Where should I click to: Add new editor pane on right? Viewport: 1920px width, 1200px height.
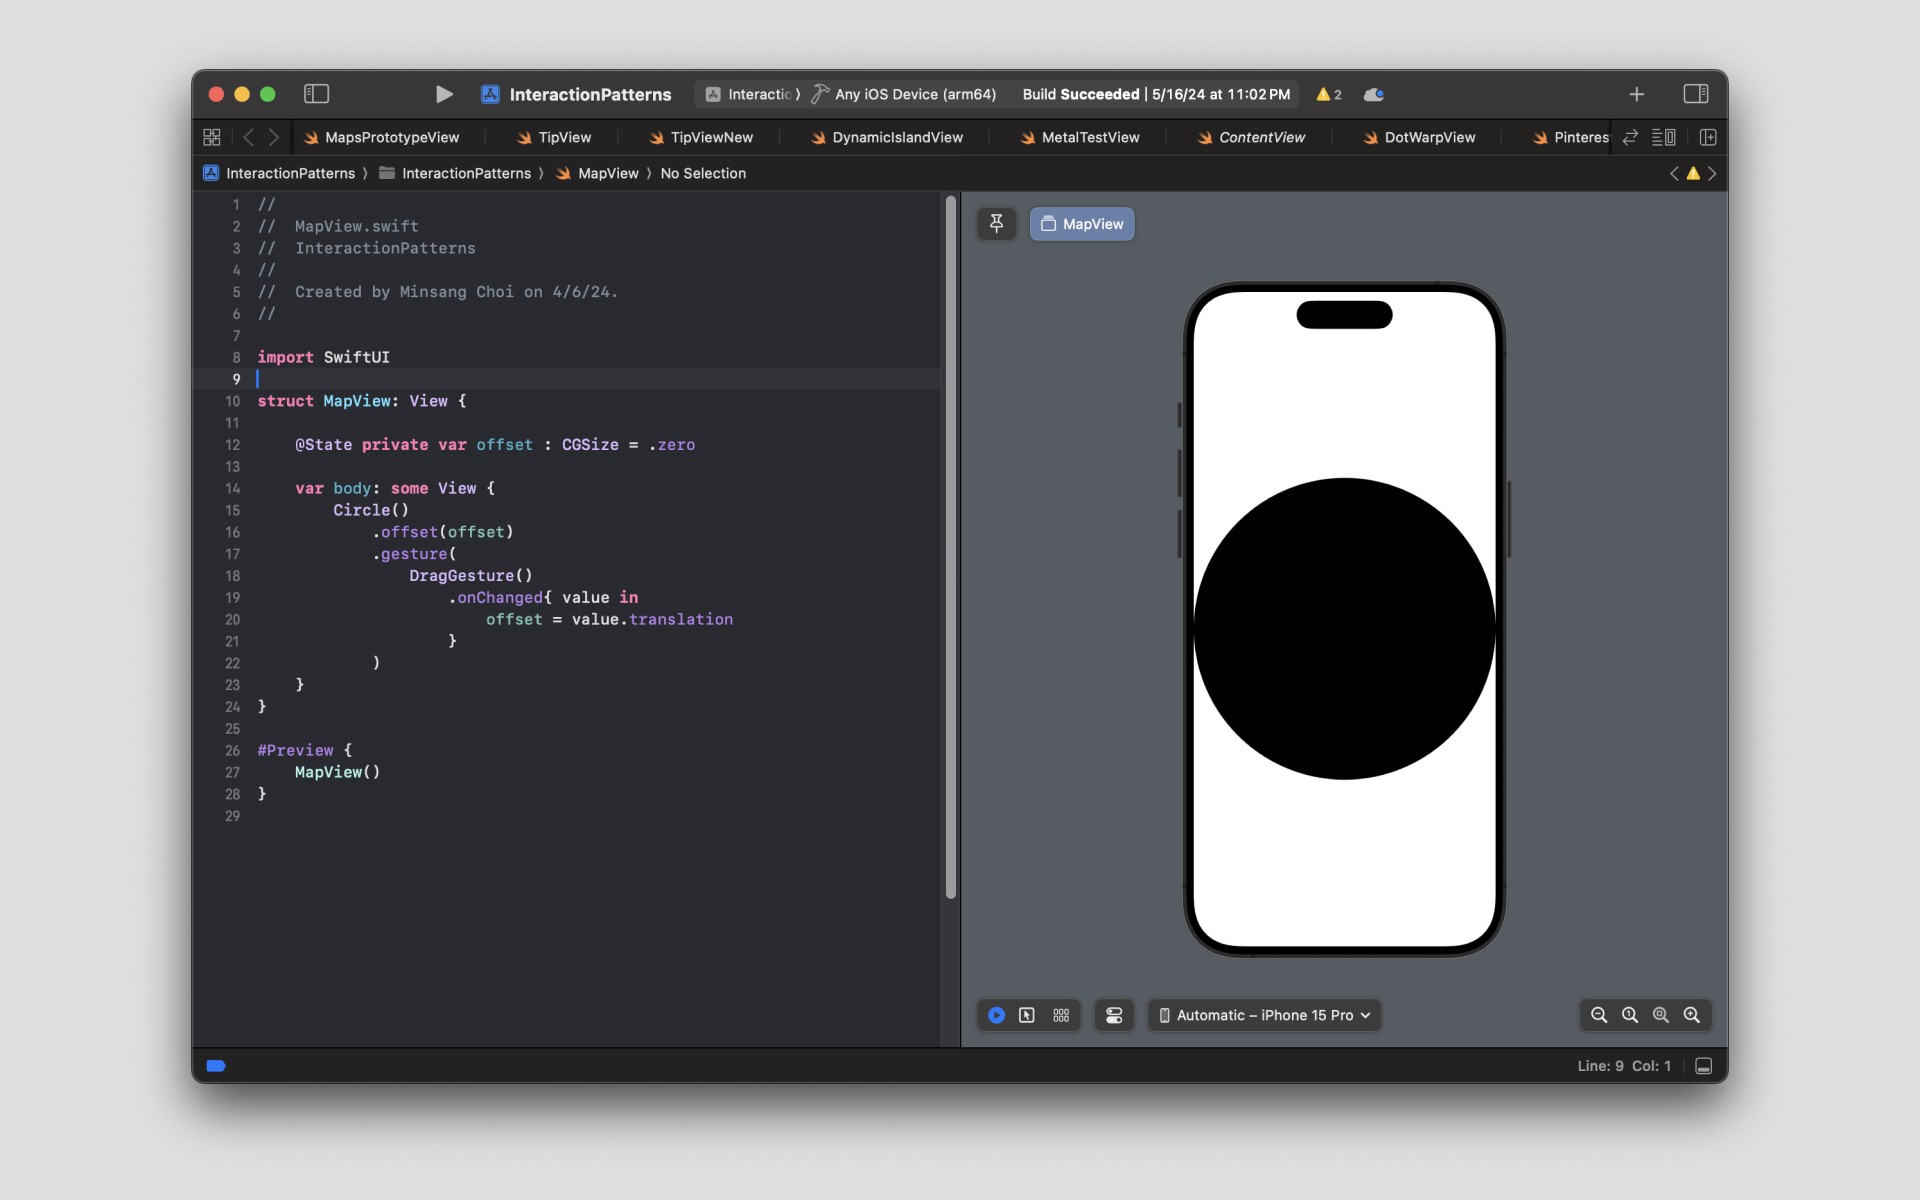[1708, 137]
